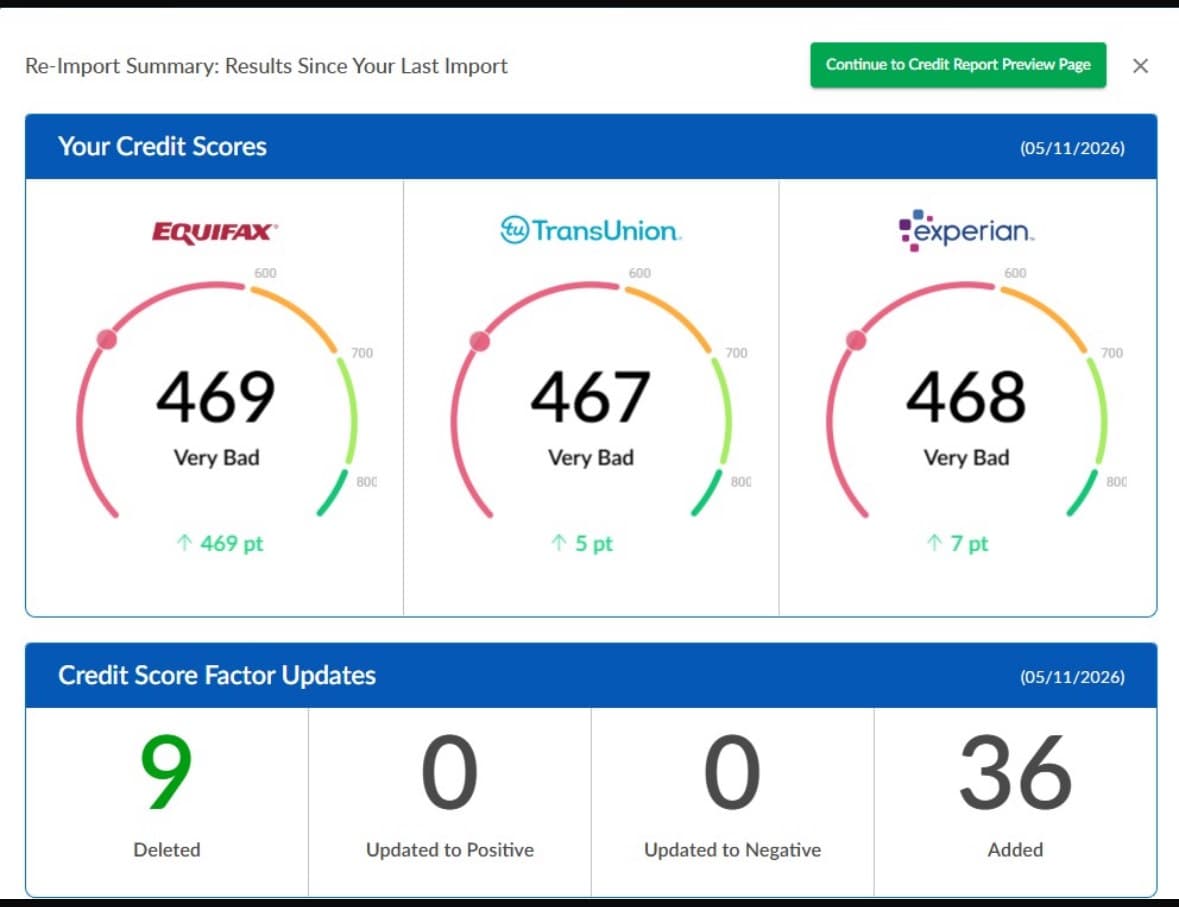Click the Credit Score Factor Updates header title
This screenshot has height=907, width=1179.
pos(217,675)
